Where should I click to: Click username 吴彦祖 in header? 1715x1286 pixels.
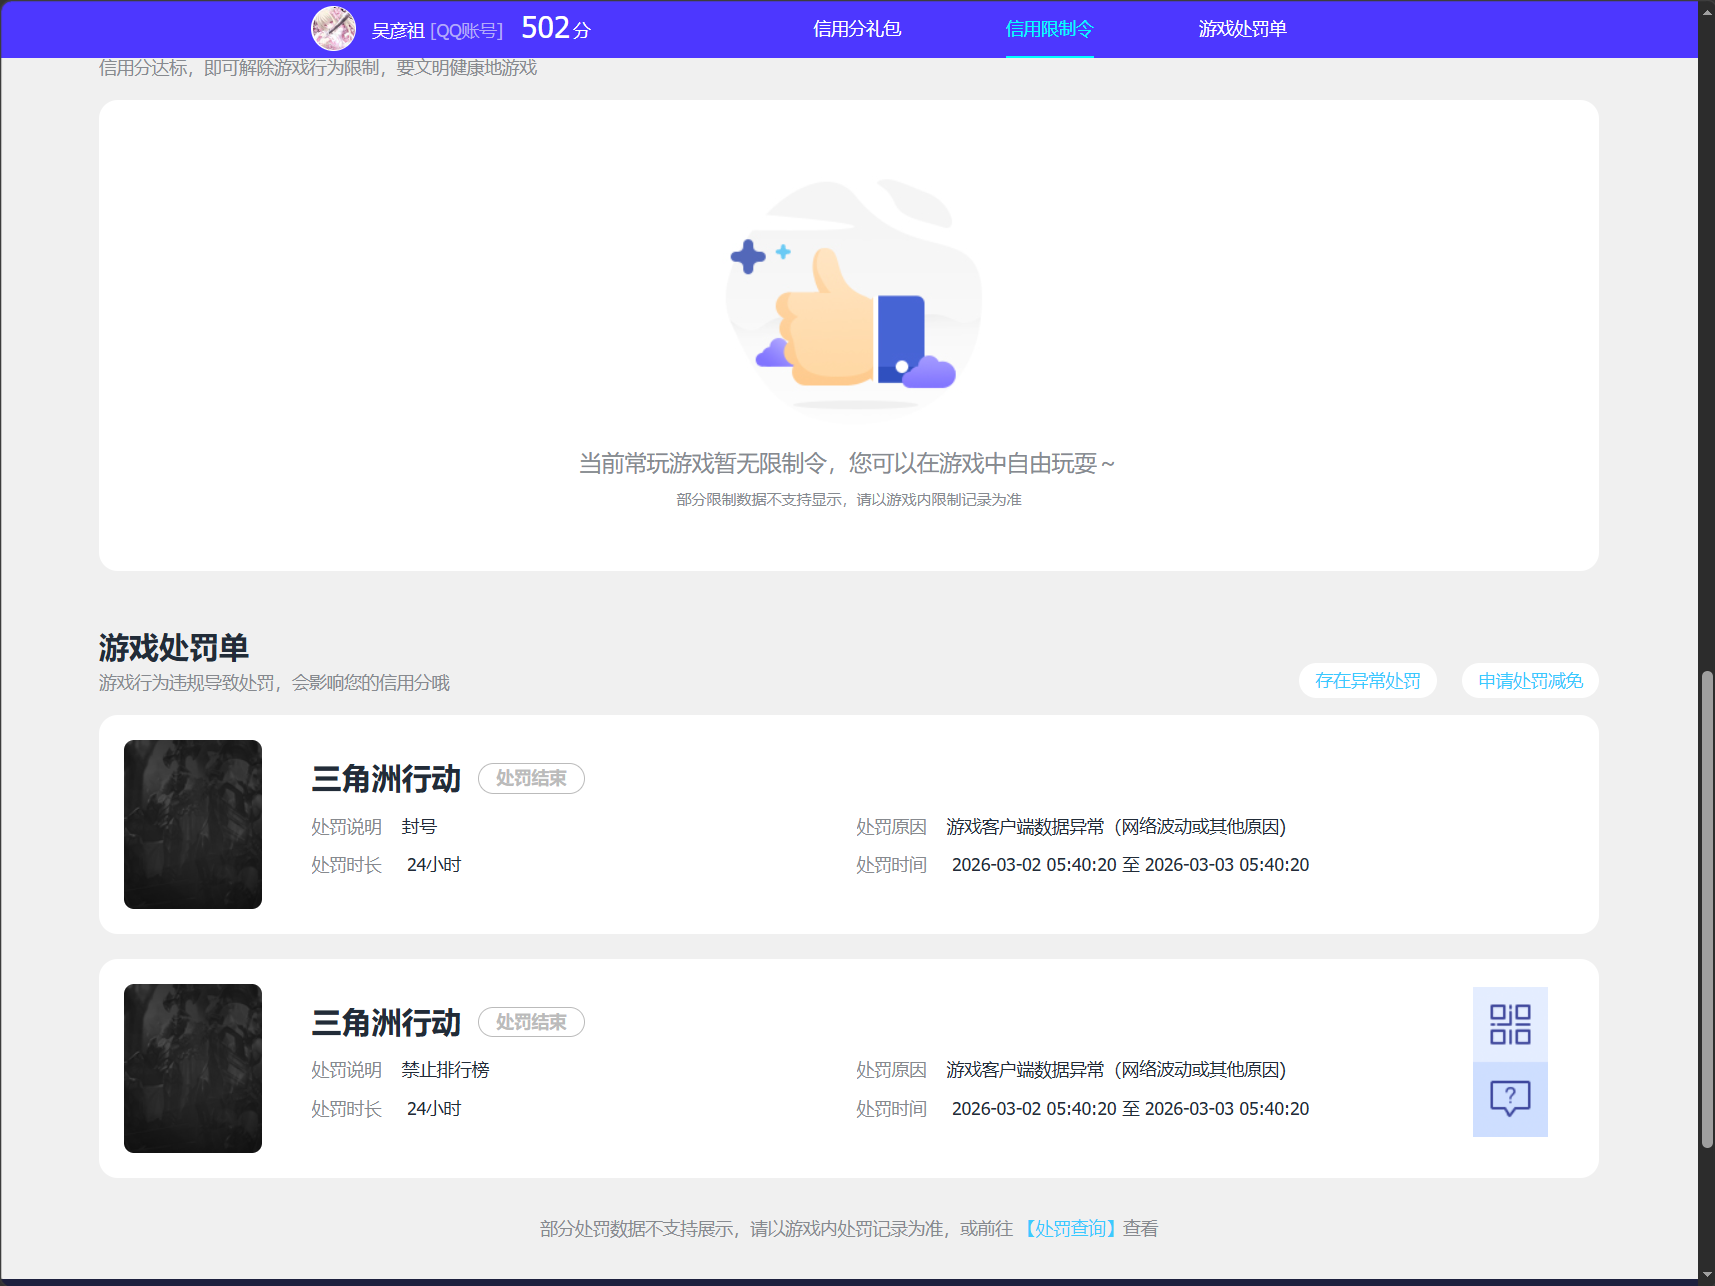coord(398,31)
